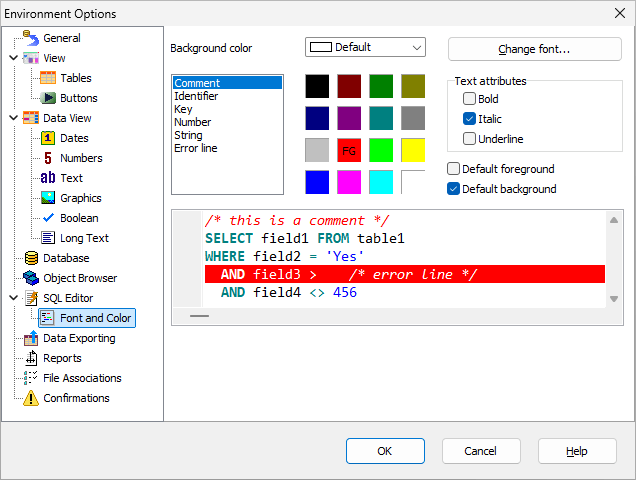Collapse the SQL Editor tree node
The height and width of the screenshot is (480, 636).
tap(13, 298)
